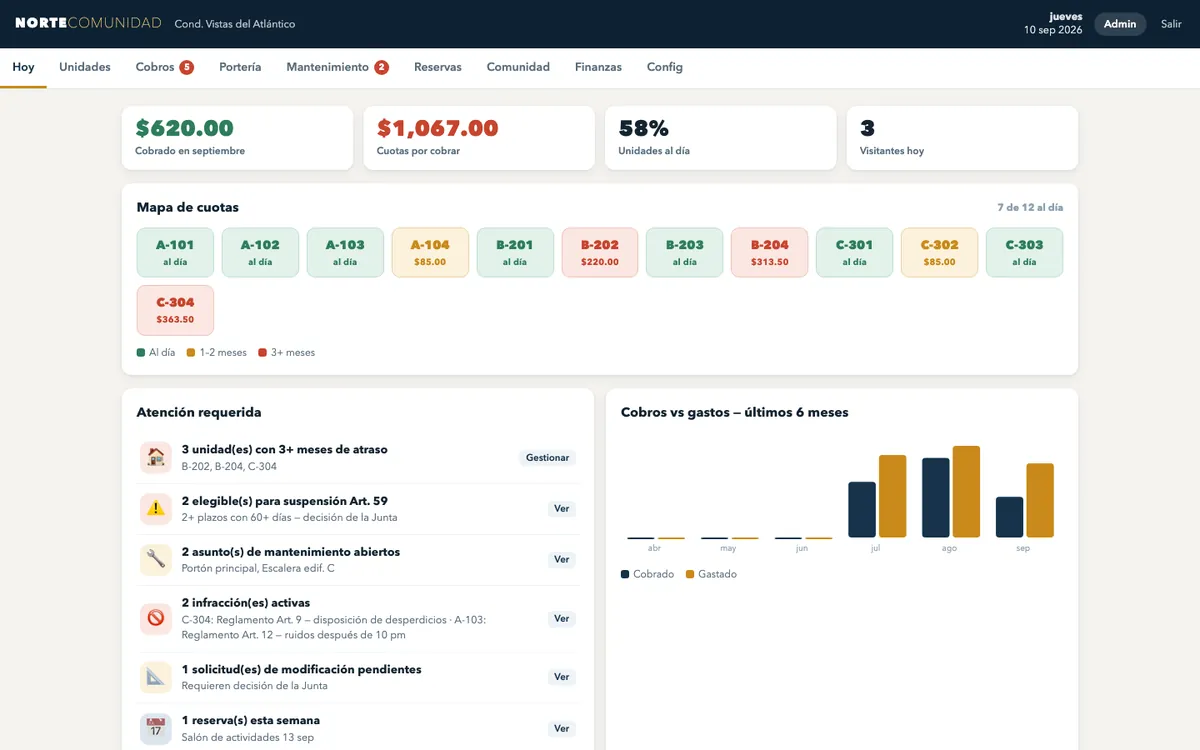Open the Unidades tab
This screenshot has width=1200, height=750.
[85, 67]
